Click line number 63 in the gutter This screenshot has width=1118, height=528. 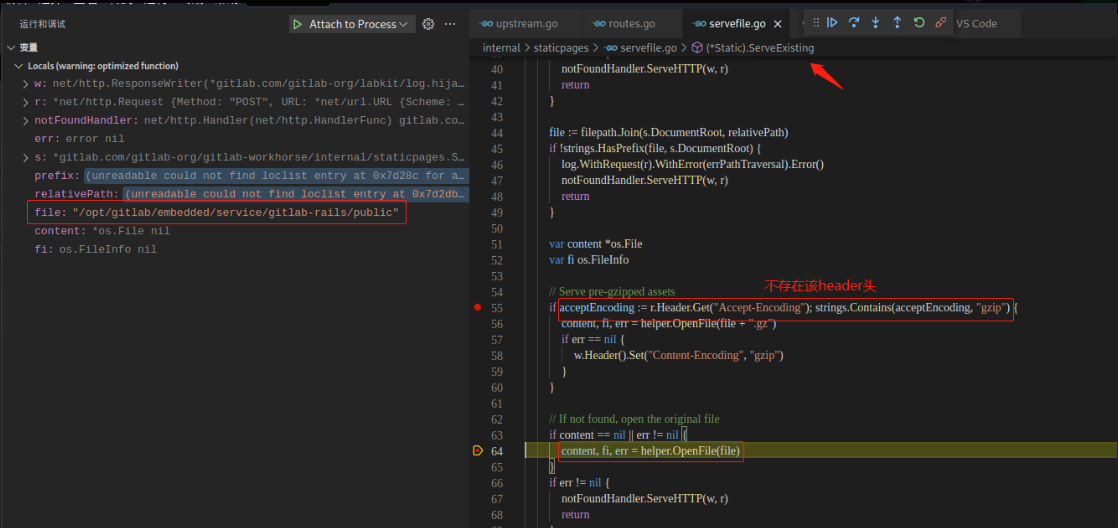click(497, 435)
